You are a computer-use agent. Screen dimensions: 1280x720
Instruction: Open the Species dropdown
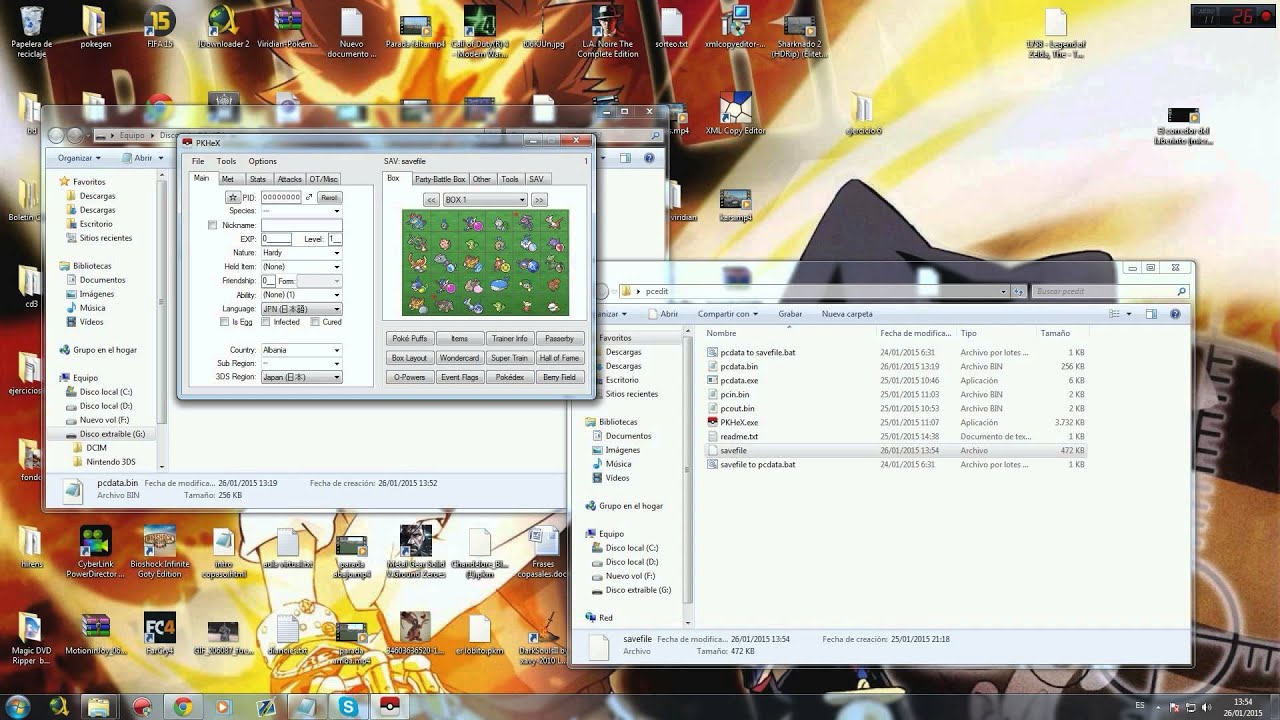(301, 211)
